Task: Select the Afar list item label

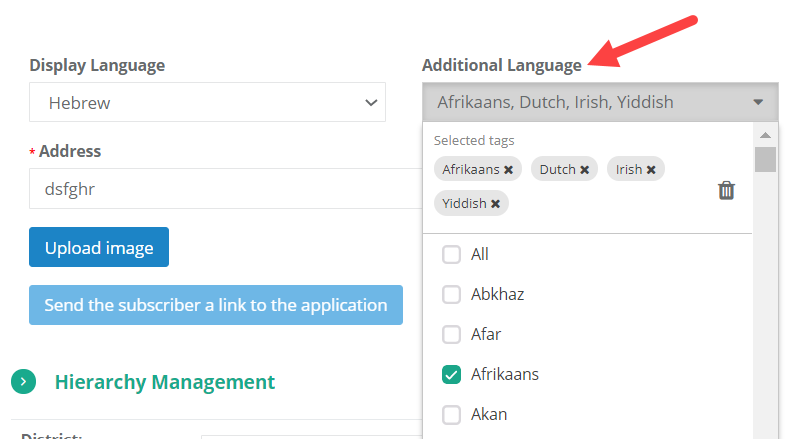Action: point(486,335)
